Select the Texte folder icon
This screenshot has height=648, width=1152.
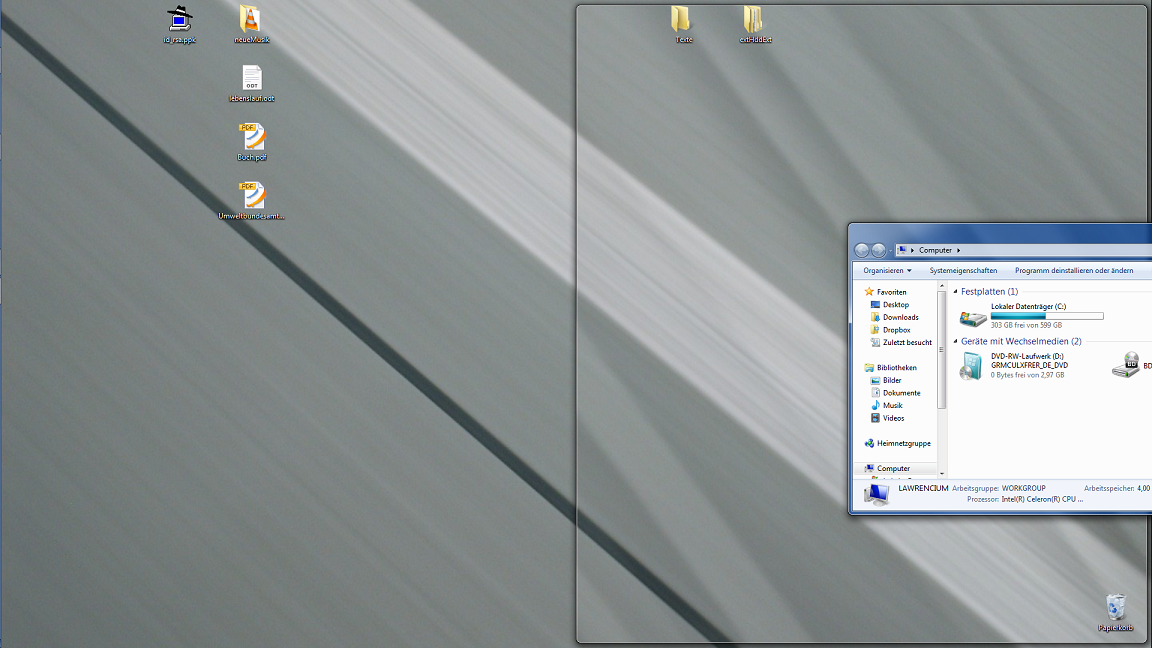(682, 20)
